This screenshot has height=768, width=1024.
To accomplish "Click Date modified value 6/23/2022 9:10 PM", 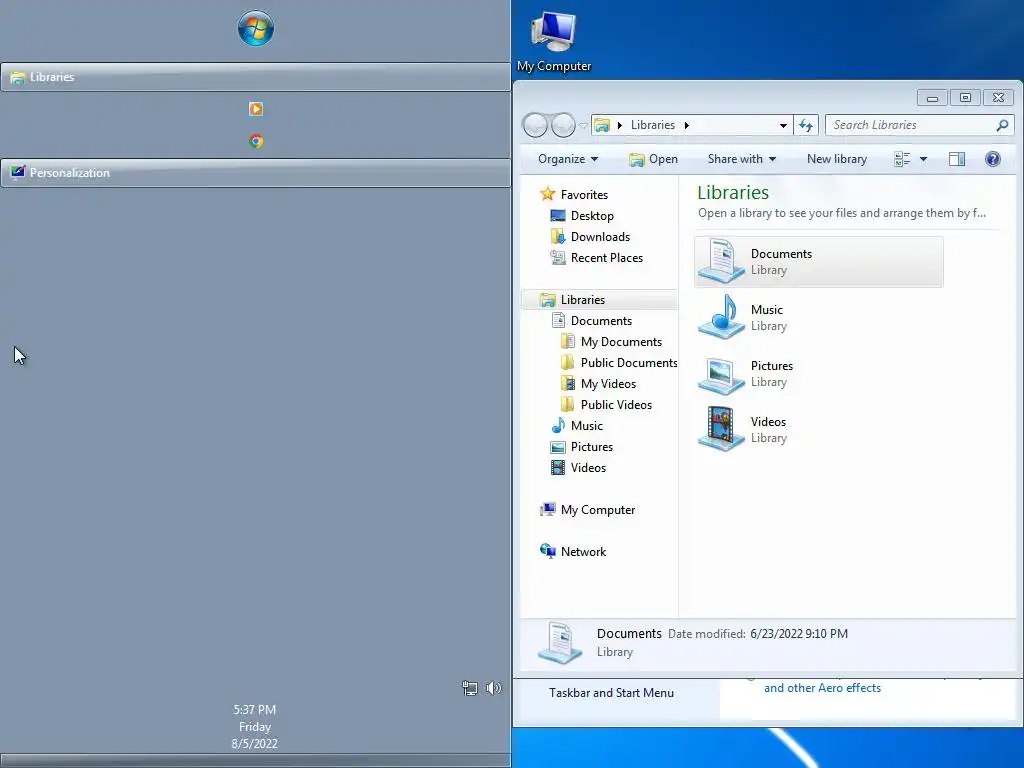I will (799, 633).
